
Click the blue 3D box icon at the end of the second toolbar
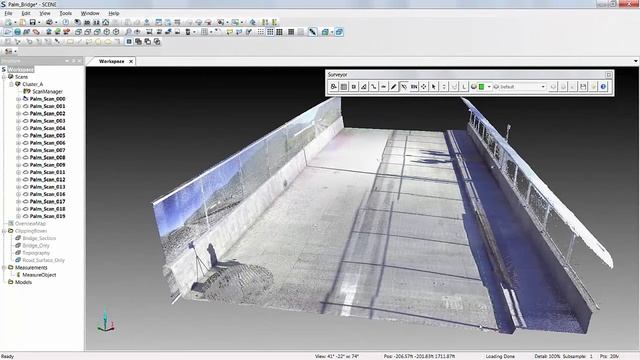[339, 32]
